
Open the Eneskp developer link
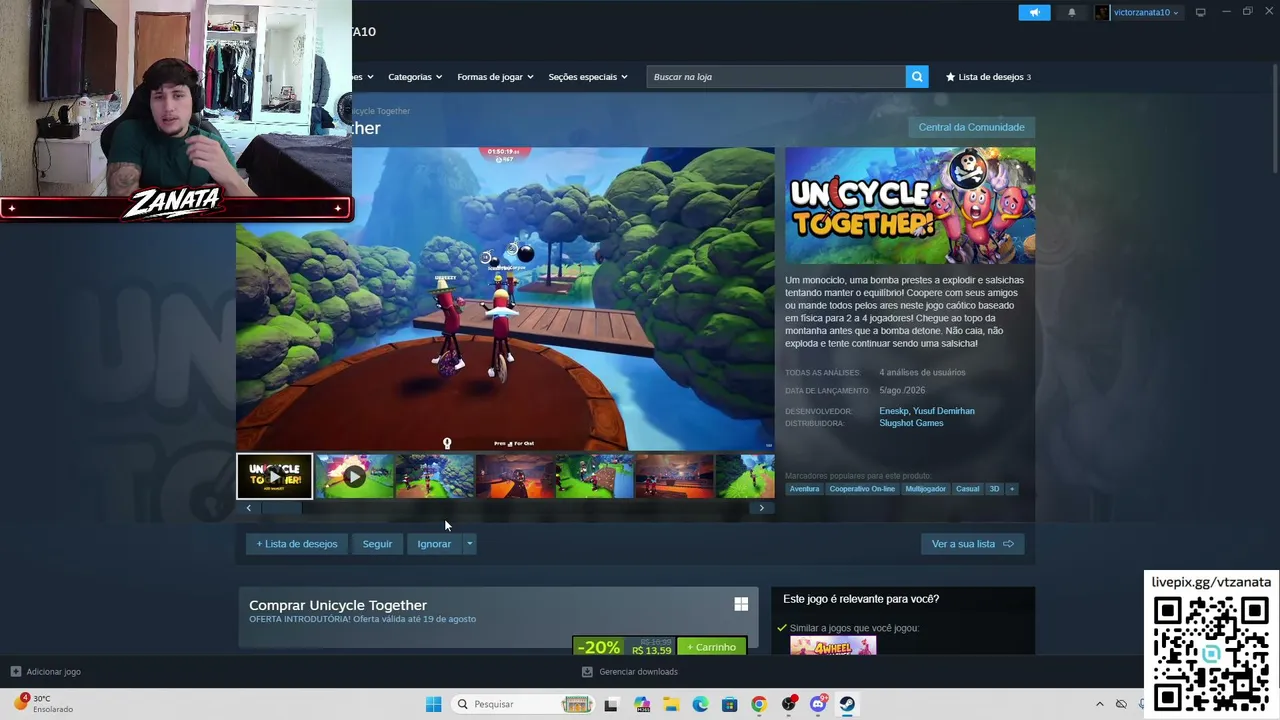[x=893, y=411]
